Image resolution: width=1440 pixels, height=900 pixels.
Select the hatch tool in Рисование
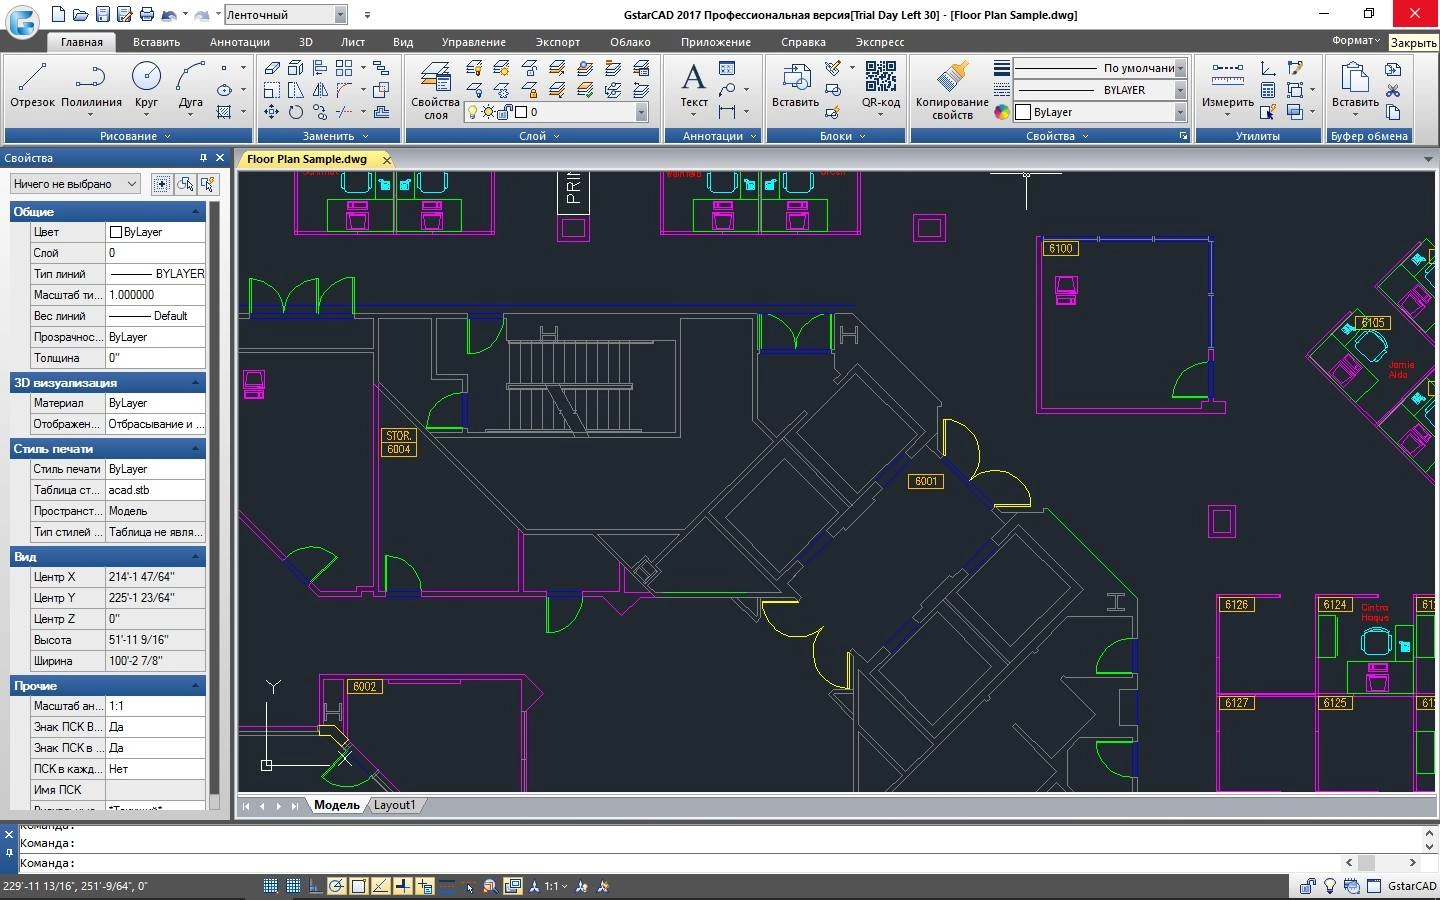pos(224,112)
